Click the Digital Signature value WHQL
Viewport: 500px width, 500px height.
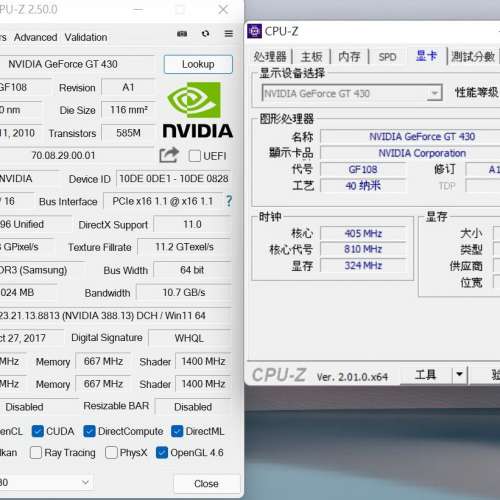tap(190, 338)
